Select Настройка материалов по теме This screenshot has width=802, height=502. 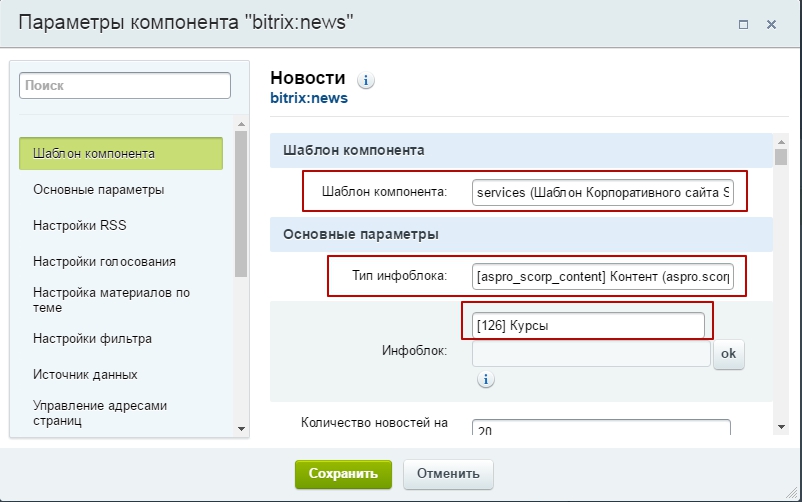111,300
